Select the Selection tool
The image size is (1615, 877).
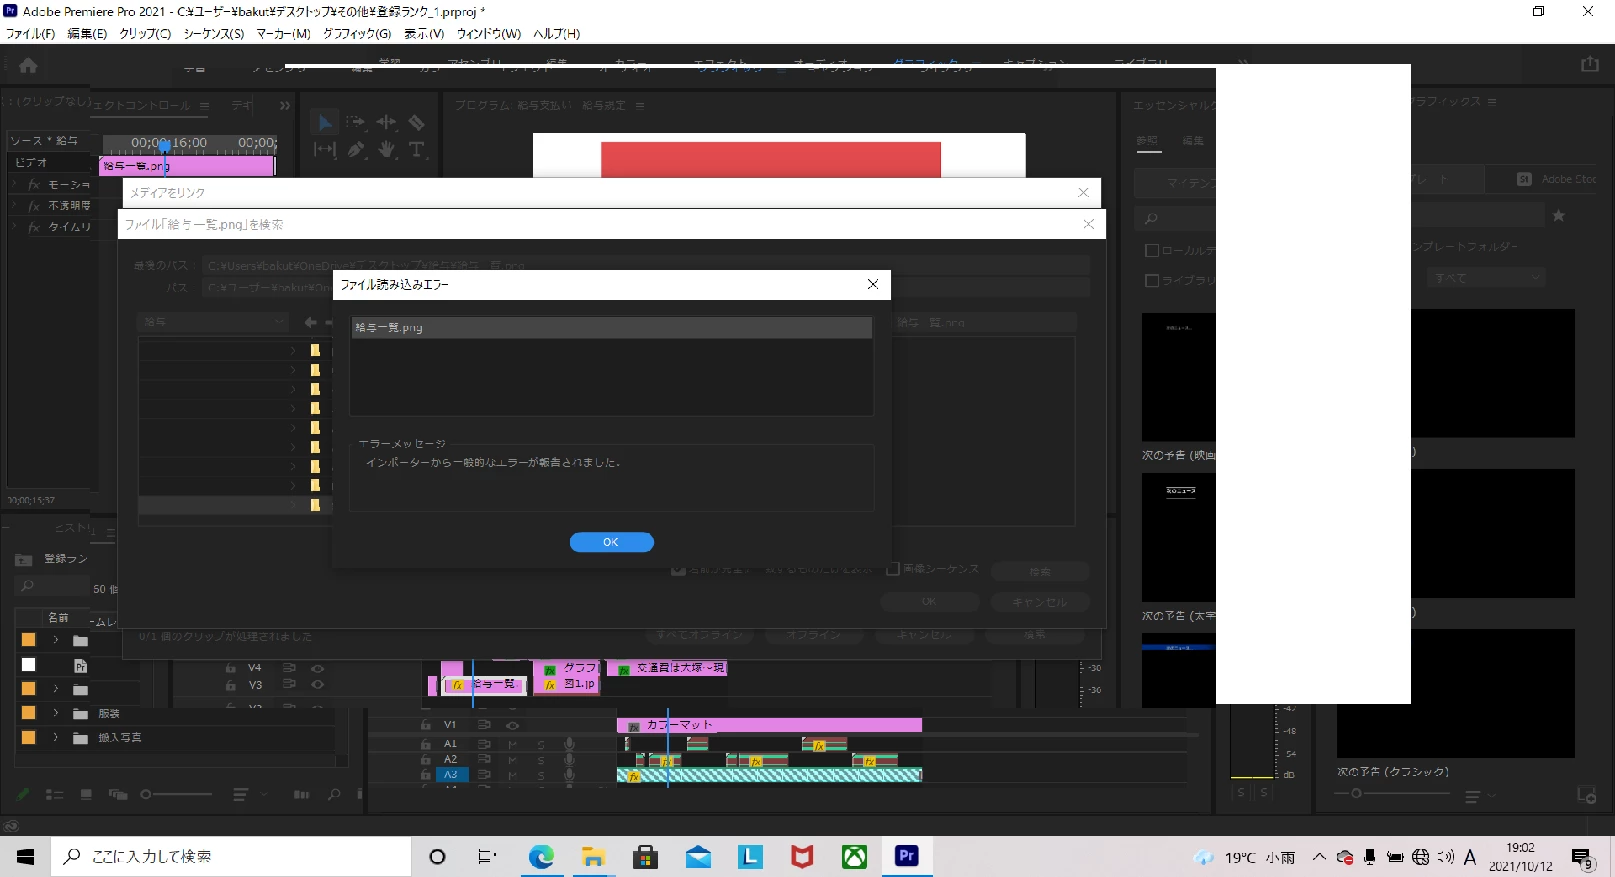tap(324, 122)
